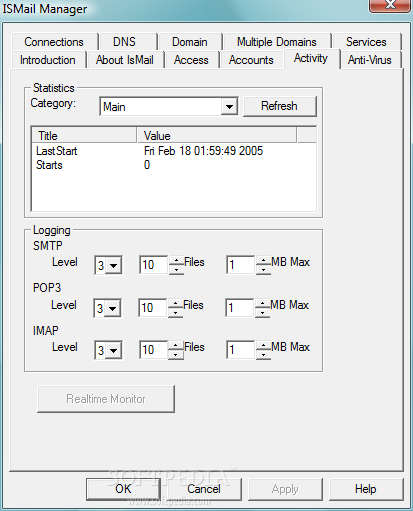Select the LastStart row
The height and width of the screenshot is (511, 413).
coord(173,151)
